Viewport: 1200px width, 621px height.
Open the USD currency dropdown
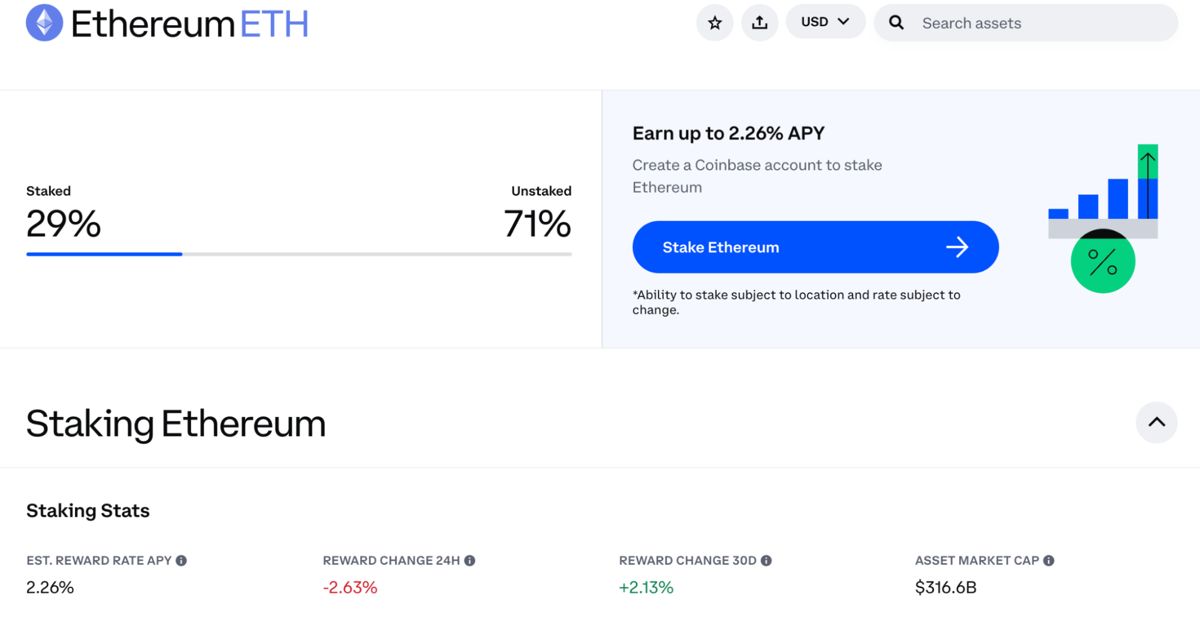point(825,22)
